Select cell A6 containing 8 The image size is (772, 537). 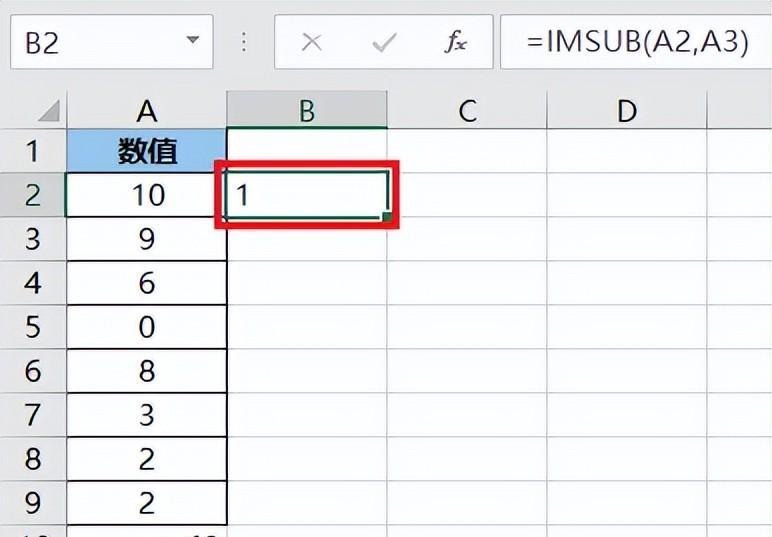[147, 371]
